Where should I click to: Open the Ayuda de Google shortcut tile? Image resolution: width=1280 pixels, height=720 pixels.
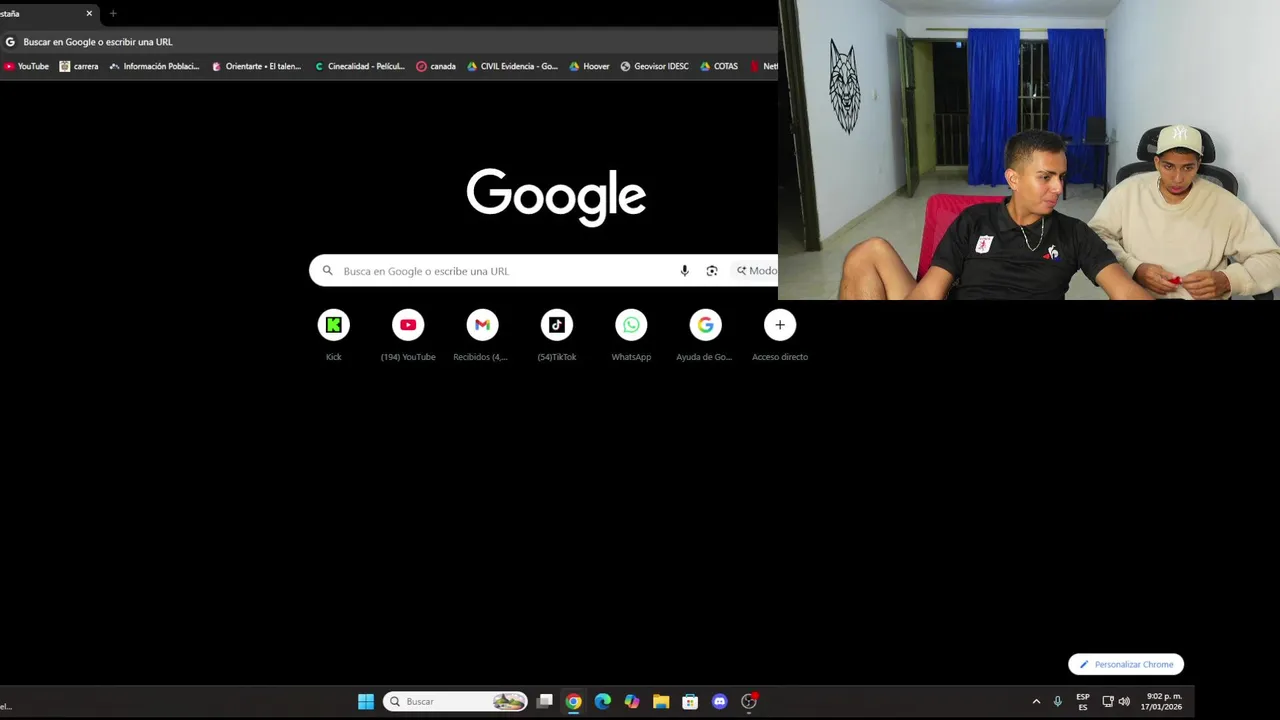[x=705, y=335]
